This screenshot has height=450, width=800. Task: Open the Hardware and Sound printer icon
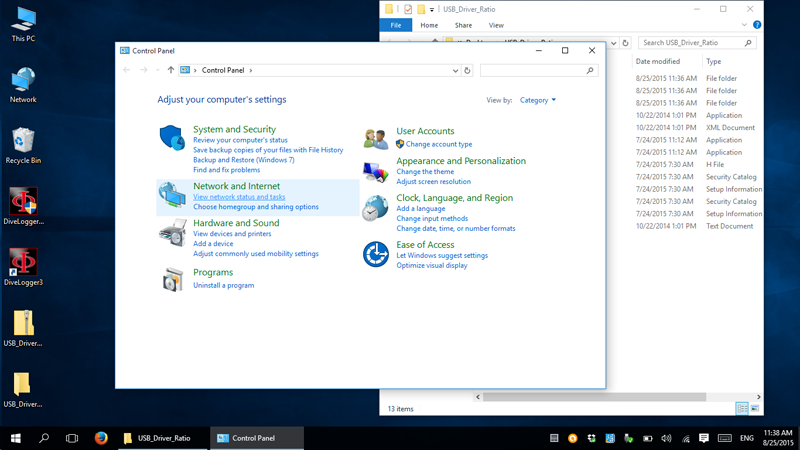(172, 233)
